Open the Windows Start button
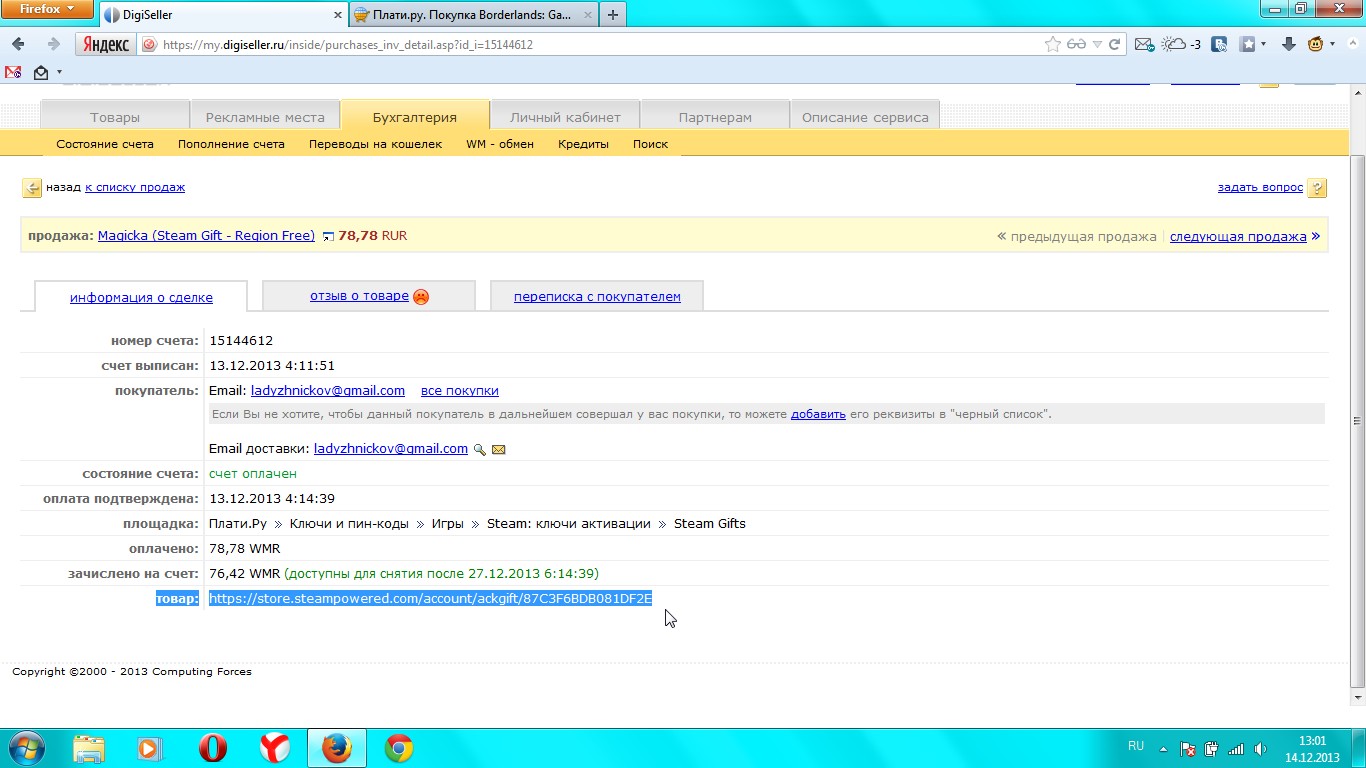Screen dimensions: 1366x768 pyautogui.click(x=25, y=748)
